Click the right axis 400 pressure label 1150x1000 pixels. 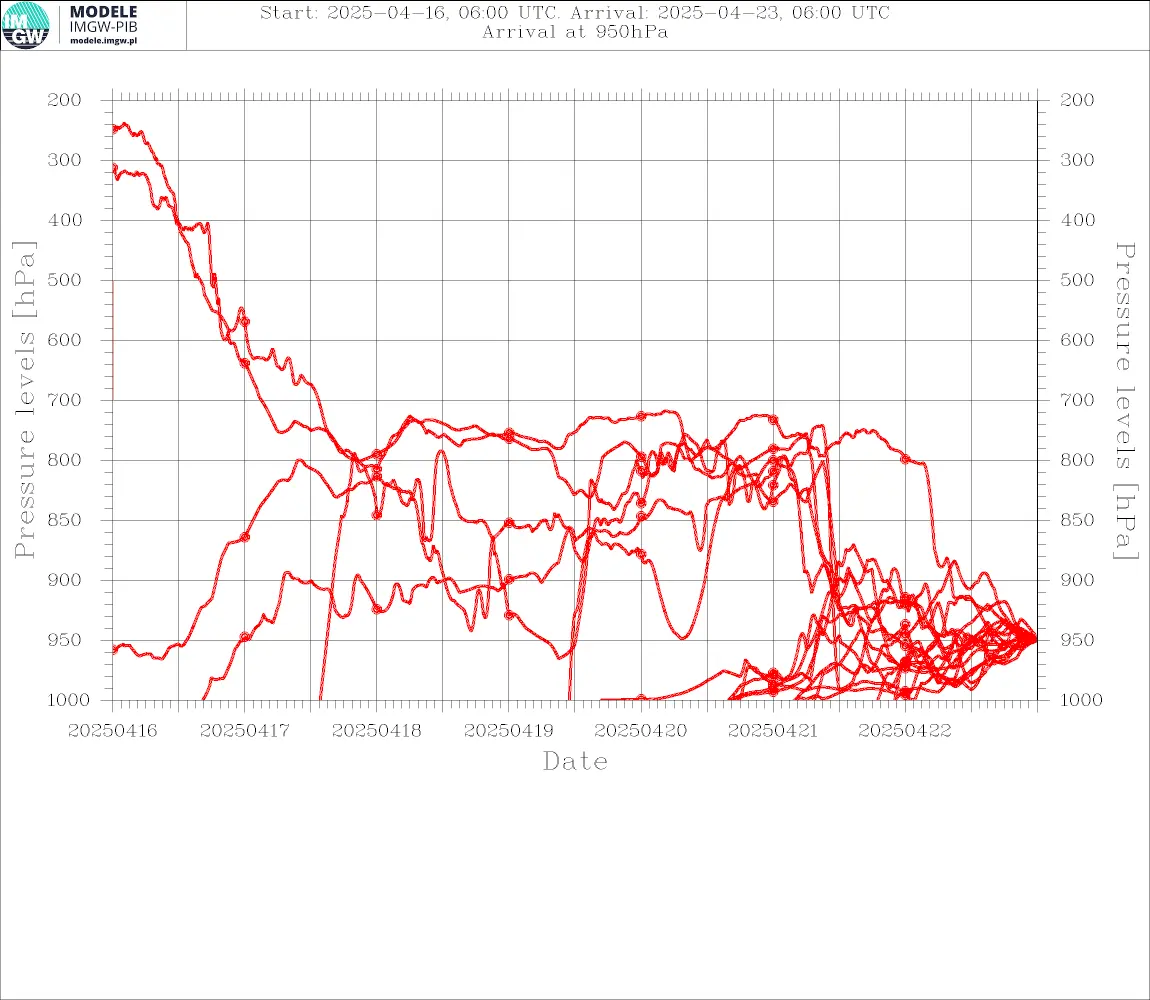1077,220
